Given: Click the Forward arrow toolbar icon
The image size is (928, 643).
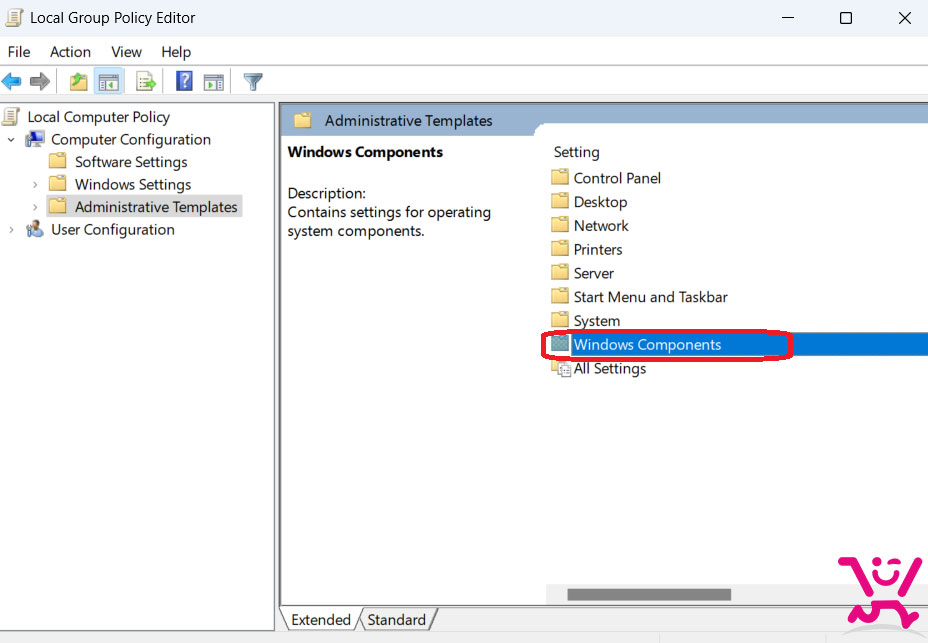Looking at the screenshot, I should (x=40, y=81).
